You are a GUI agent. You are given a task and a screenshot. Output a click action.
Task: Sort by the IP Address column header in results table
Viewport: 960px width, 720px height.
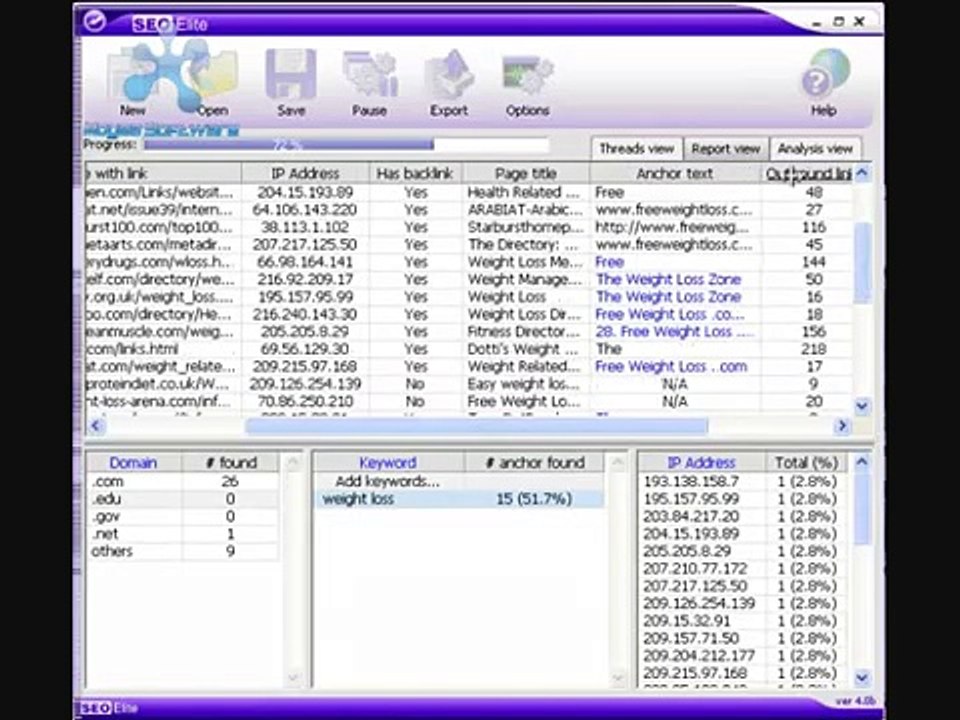coord(305,173)
